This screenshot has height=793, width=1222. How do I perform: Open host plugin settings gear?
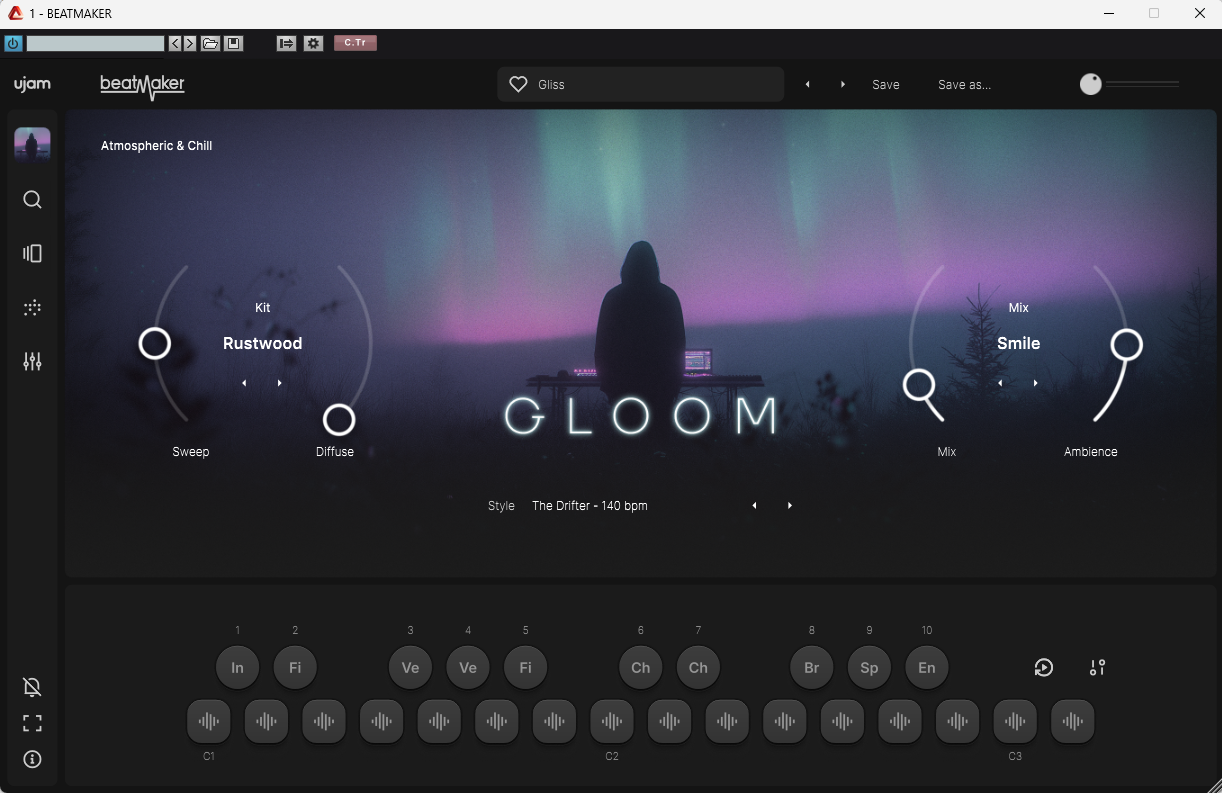click(314, 43)
